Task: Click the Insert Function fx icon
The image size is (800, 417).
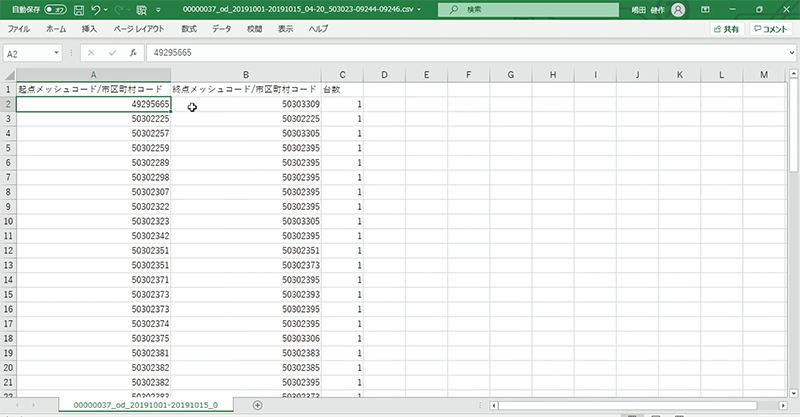Action: tap(133, 52)
